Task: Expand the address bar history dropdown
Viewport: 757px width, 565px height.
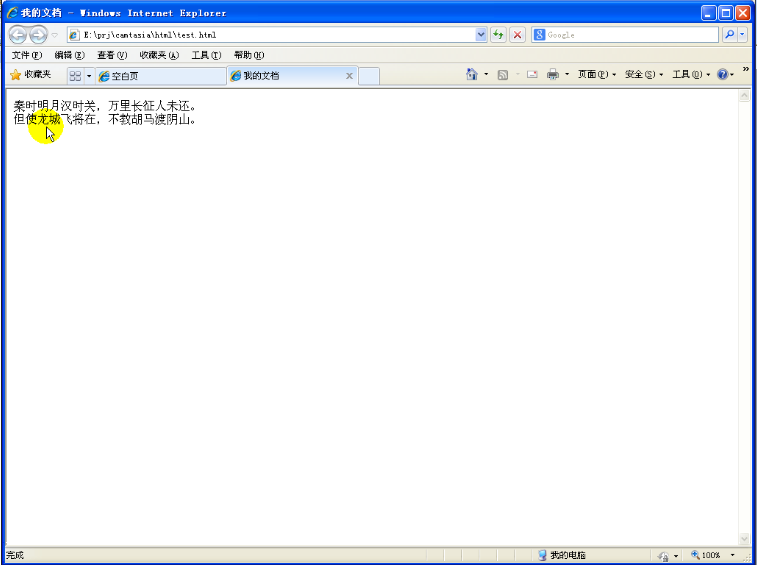Action: pos(481,35)
